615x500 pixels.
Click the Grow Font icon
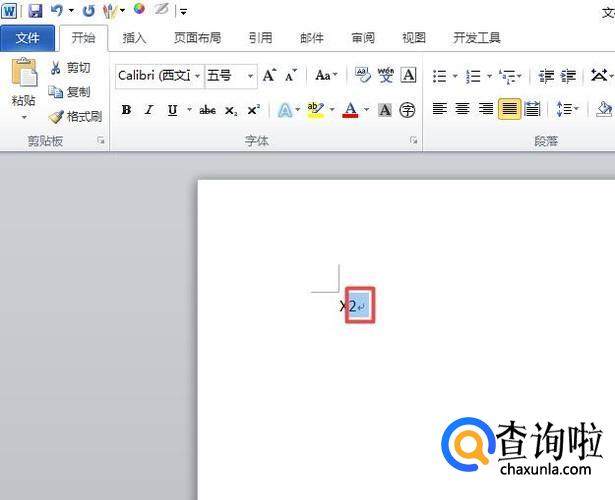click(x=269, y=76)
